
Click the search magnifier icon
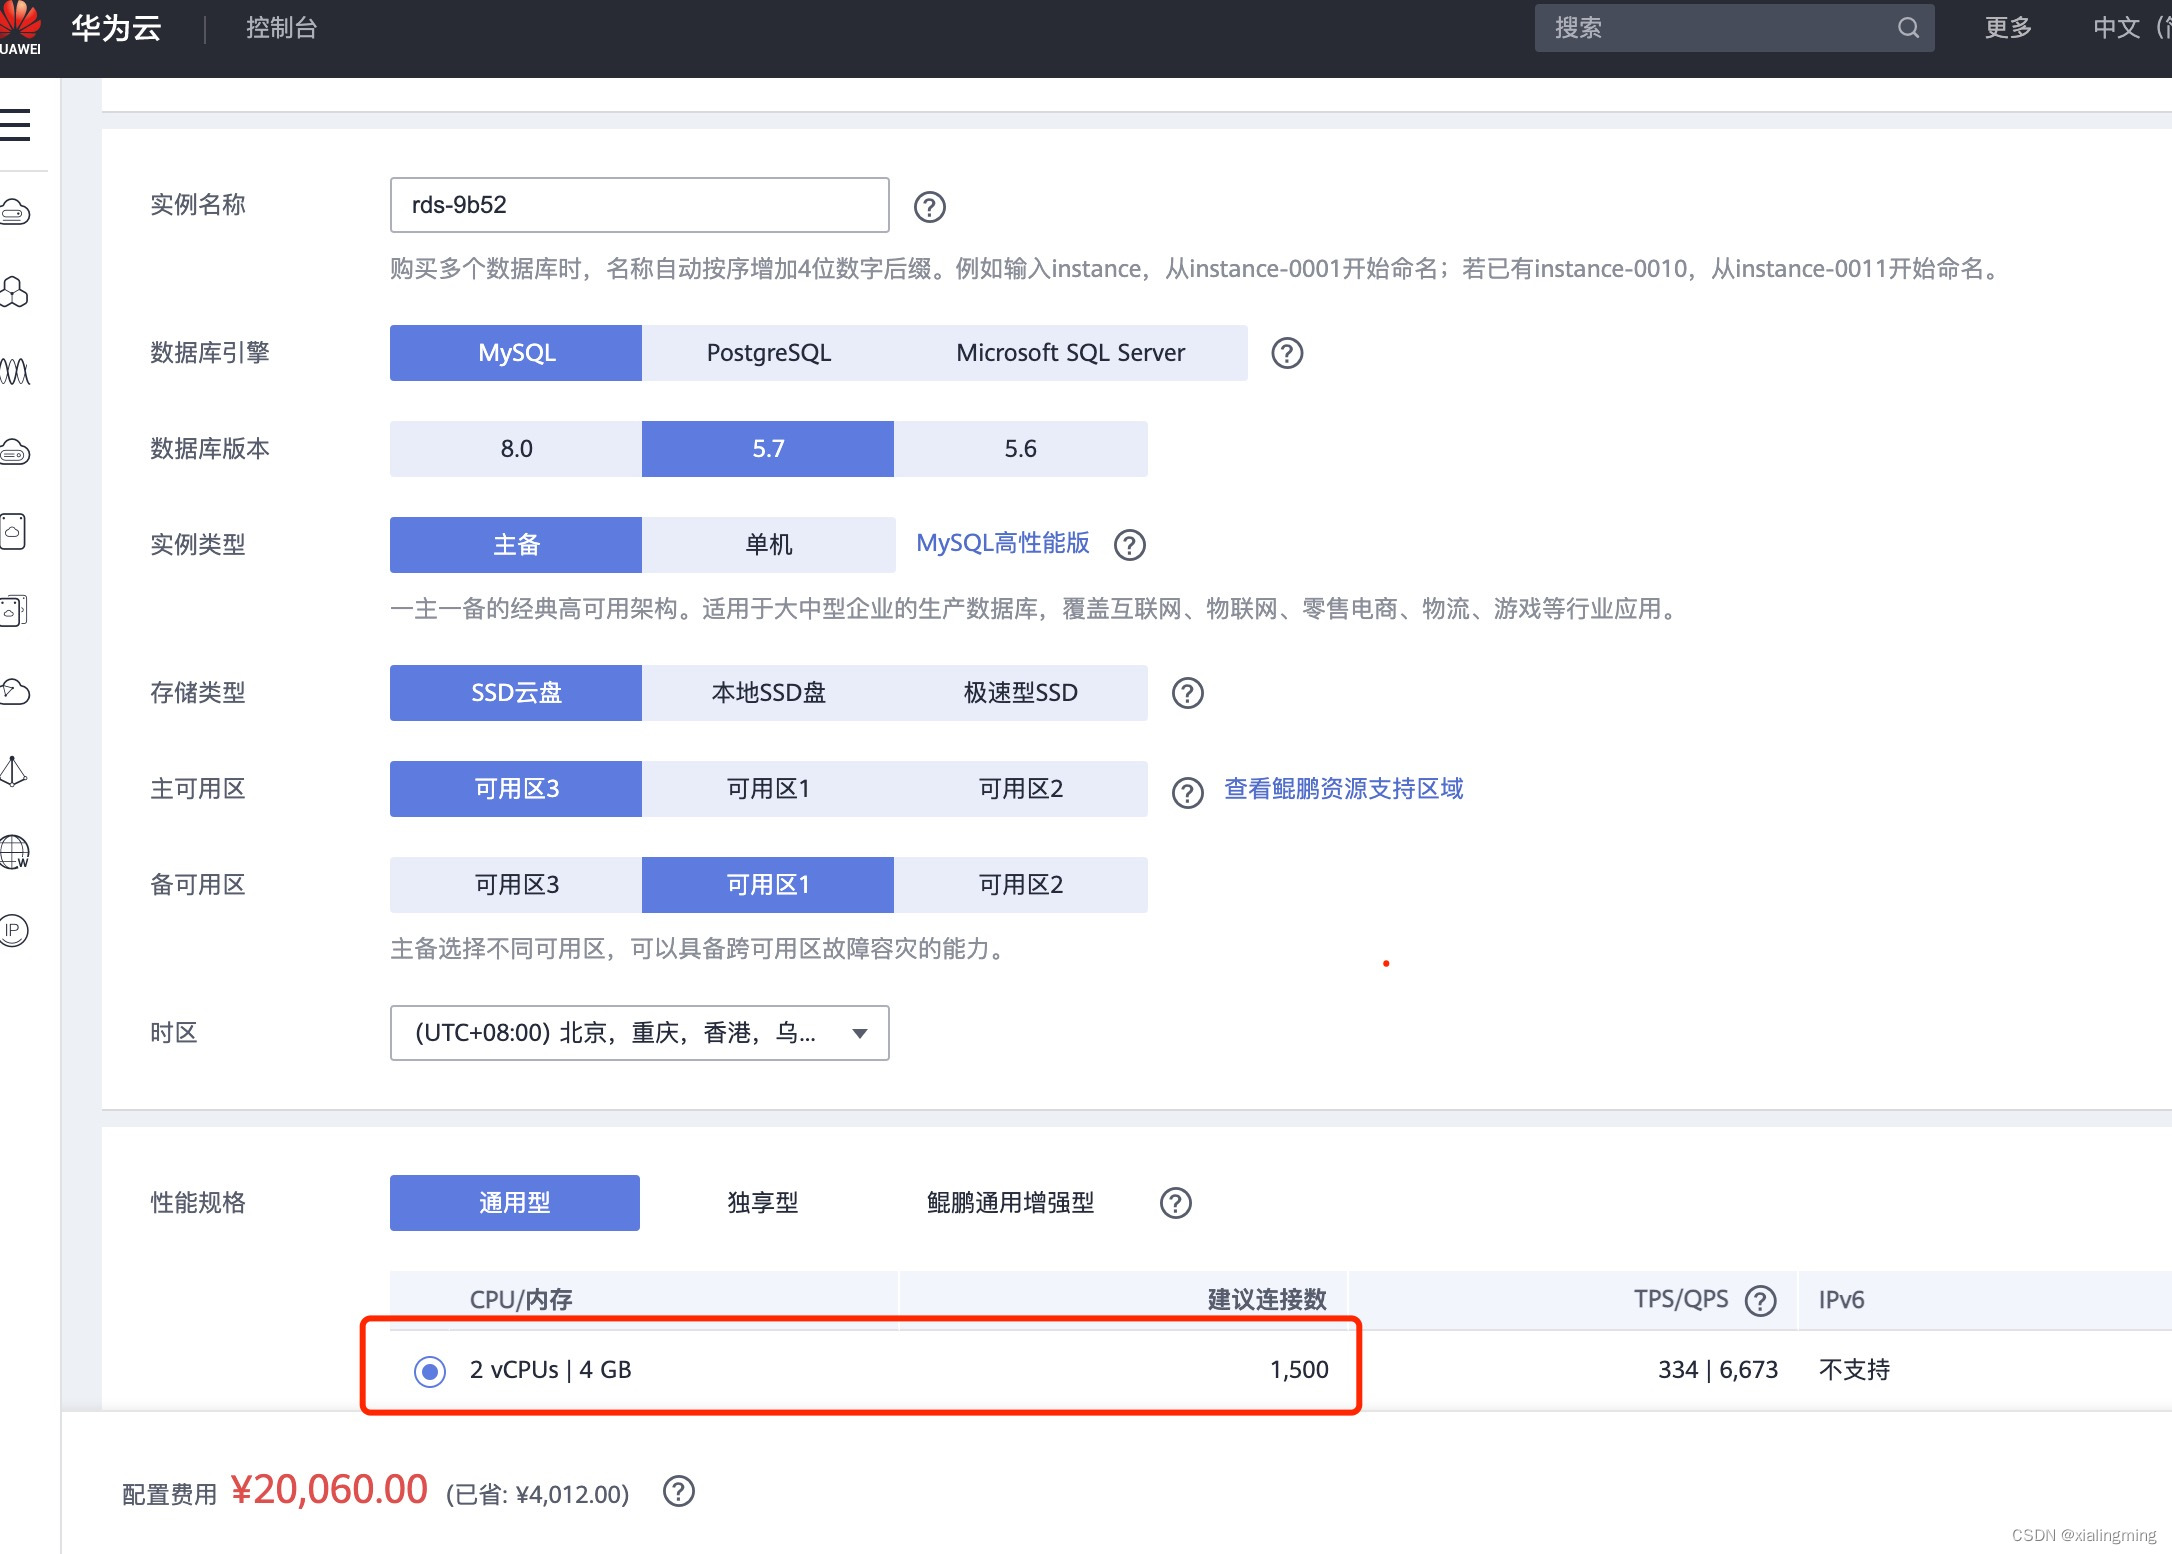click(1908, 28)
